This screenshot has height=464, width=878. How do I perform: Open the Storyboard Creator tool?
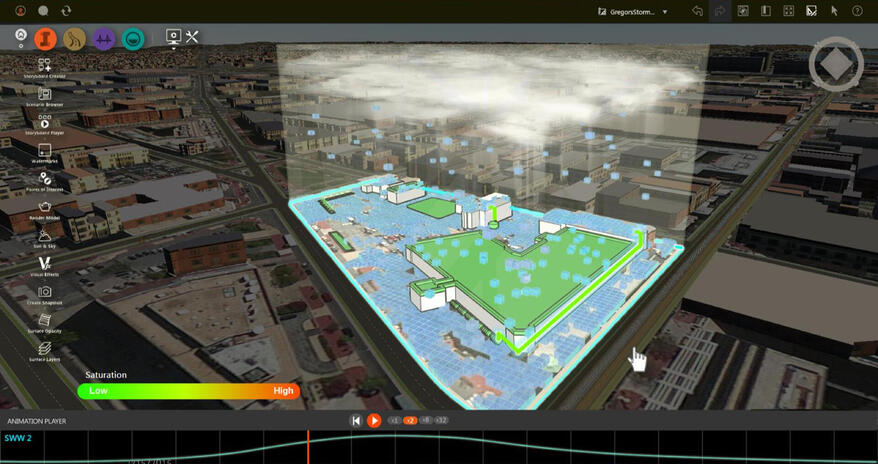[x=44, y=64]
